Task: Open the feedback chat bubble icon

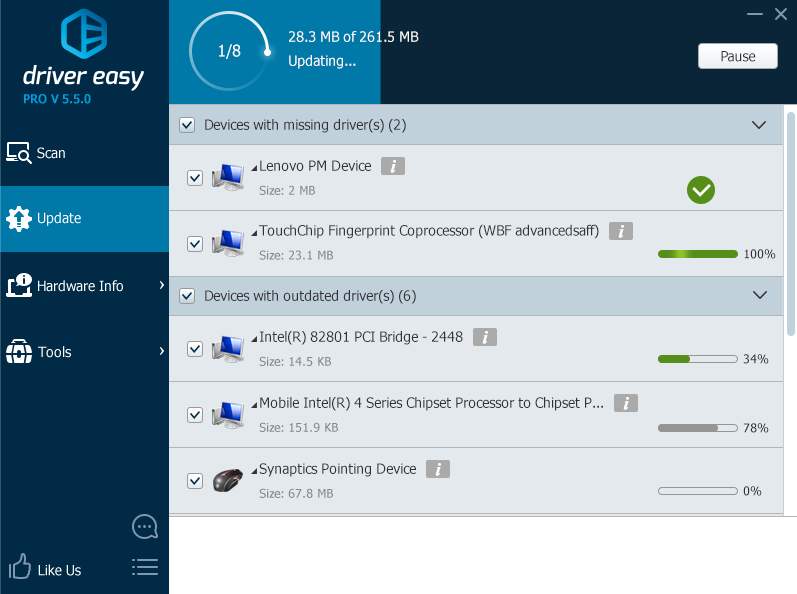Action: 145,526
